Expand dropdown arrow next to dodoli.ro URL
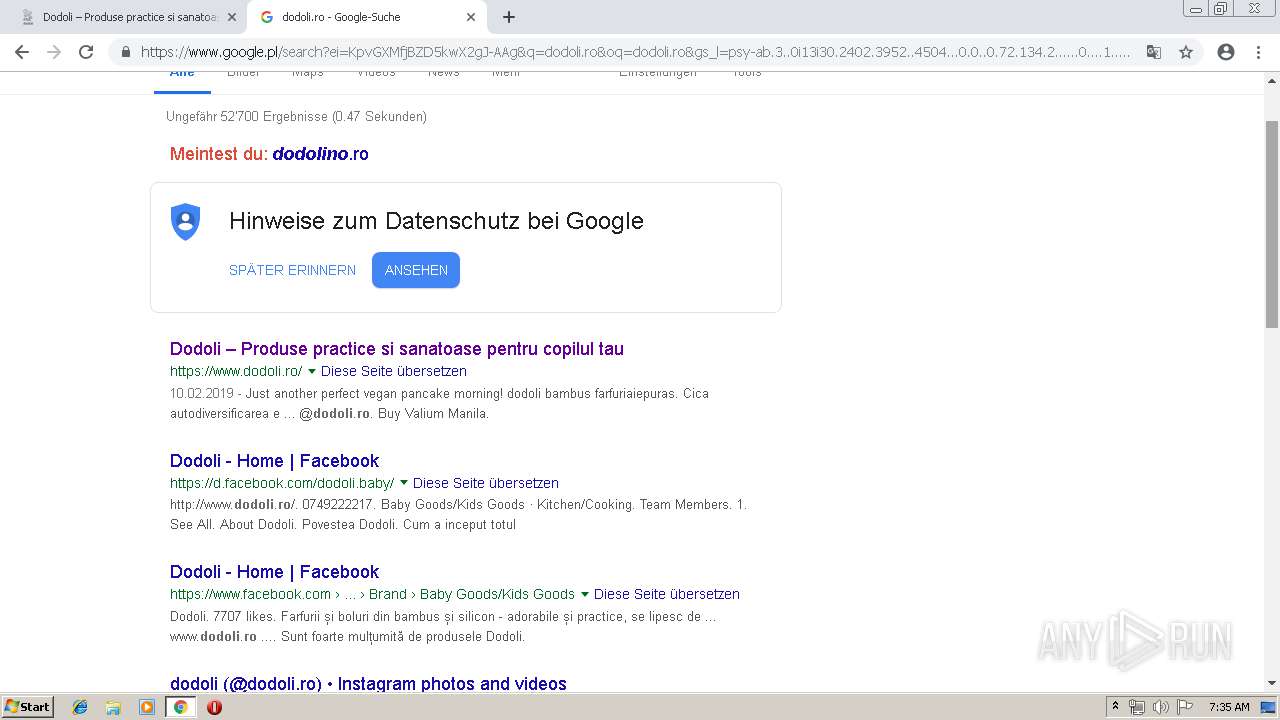The width and height of the screenshot is (1280, 720). pos(311,371)
